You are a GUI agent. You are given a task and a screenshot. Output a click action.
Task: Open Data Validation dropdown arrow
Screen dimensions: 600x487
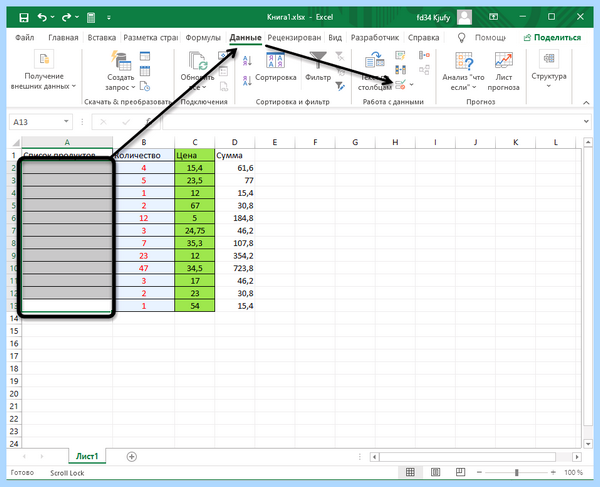pos(412,85)
